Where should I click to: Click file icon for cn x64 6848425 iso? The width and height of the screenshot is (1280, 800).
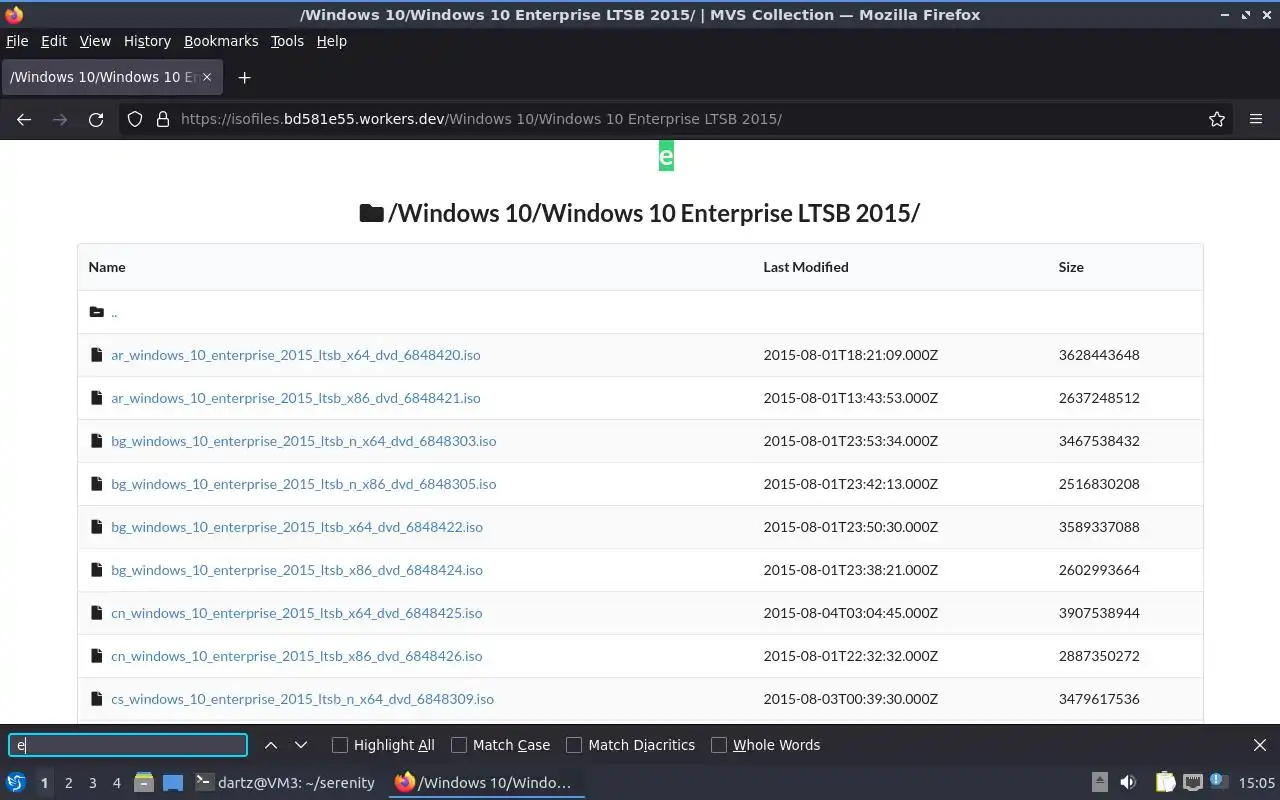pos(97,613)
